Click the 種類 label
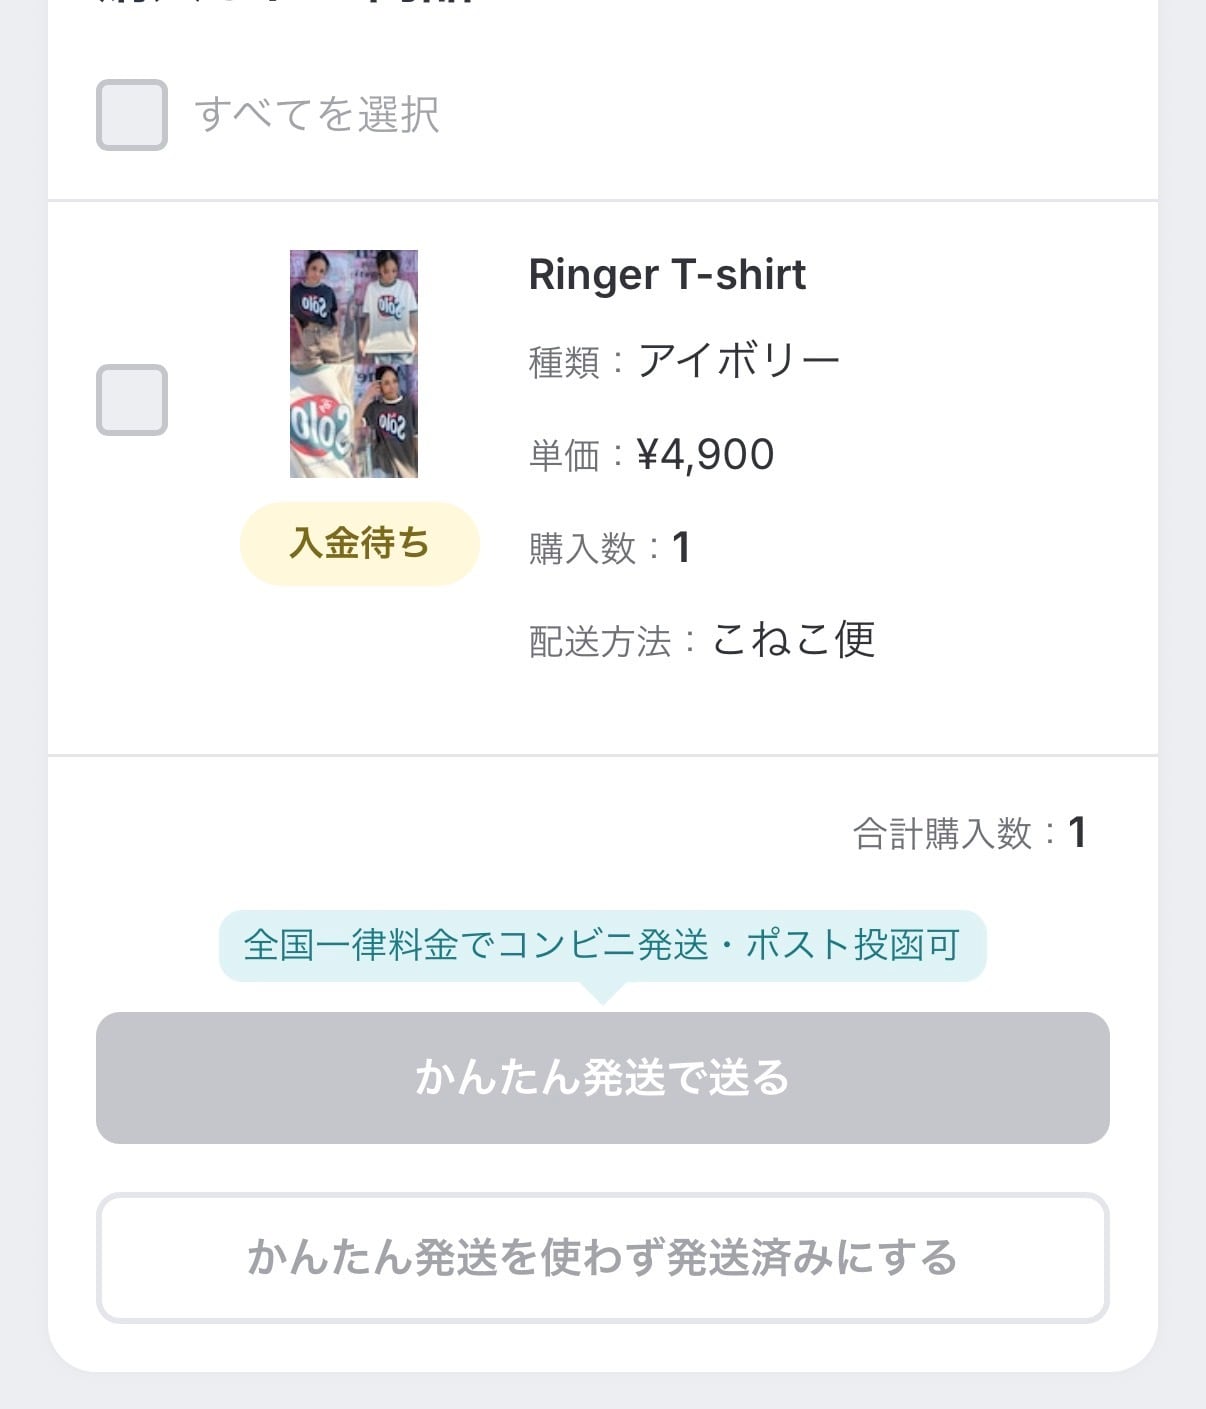1206x1409 pixels. coord(564,362)
